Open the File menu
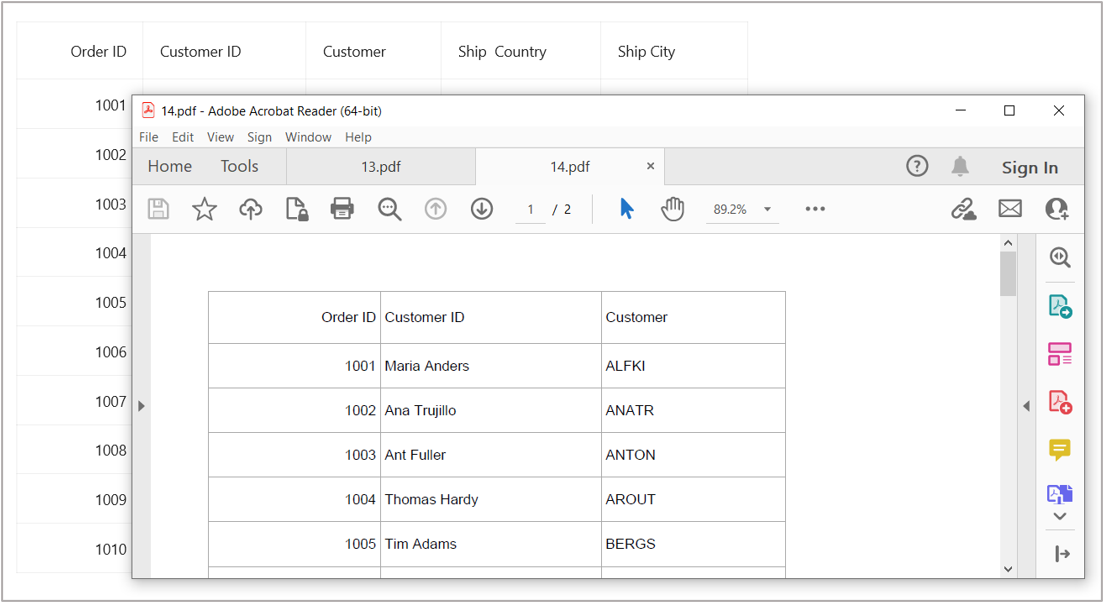The image size is (1104, 603). 149,137
